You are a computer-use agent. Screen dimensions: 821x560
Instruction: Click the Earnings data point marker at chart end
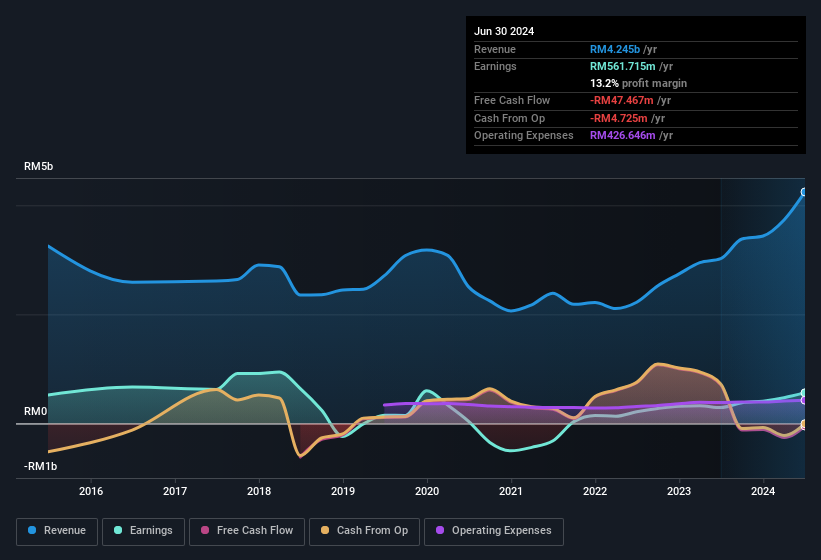804,393
